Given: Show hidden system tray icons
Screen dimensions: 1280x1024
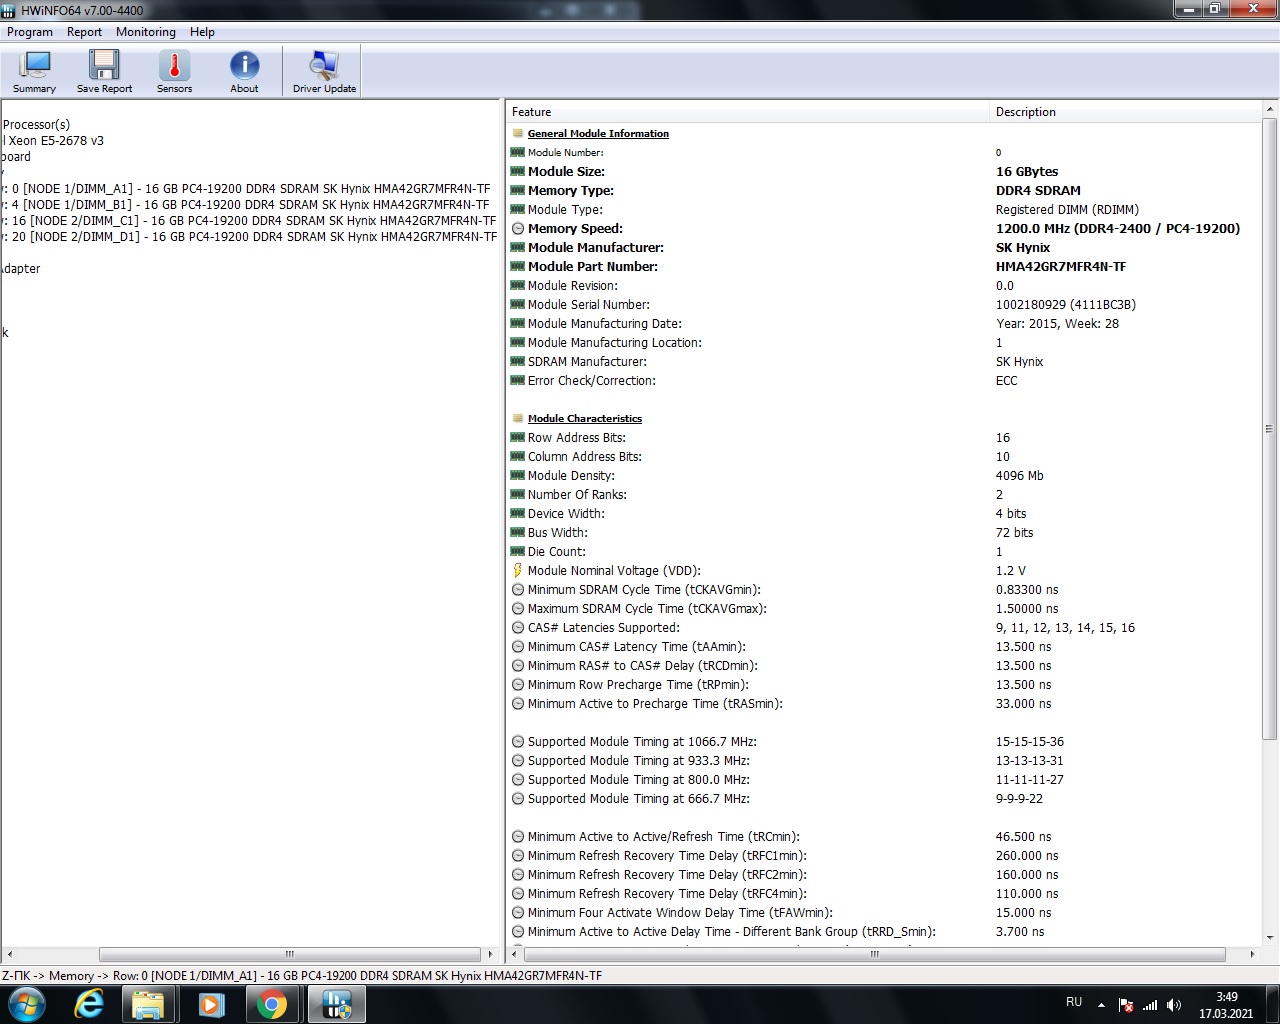Looking at the screenshot, I should point(1101,1004).
